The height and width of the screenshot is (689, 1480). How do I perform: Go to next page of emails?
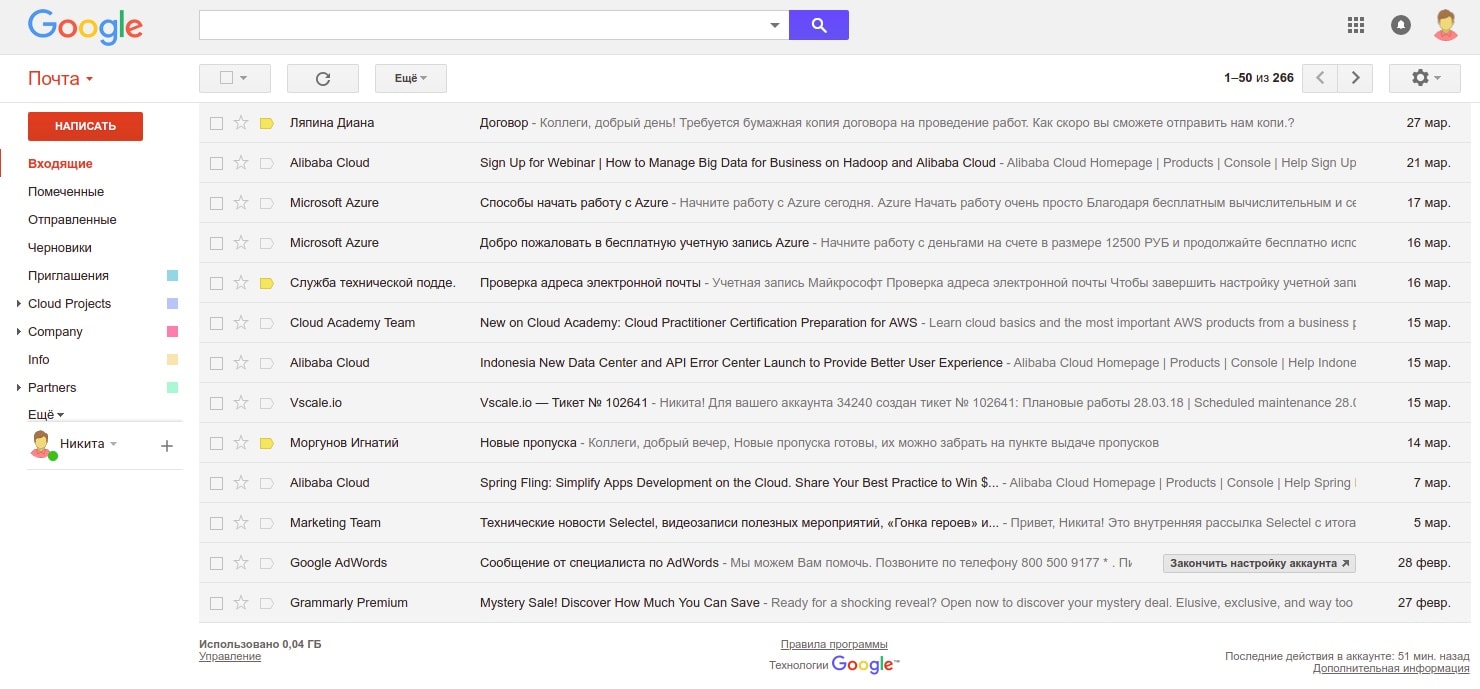coord(1355,78)
